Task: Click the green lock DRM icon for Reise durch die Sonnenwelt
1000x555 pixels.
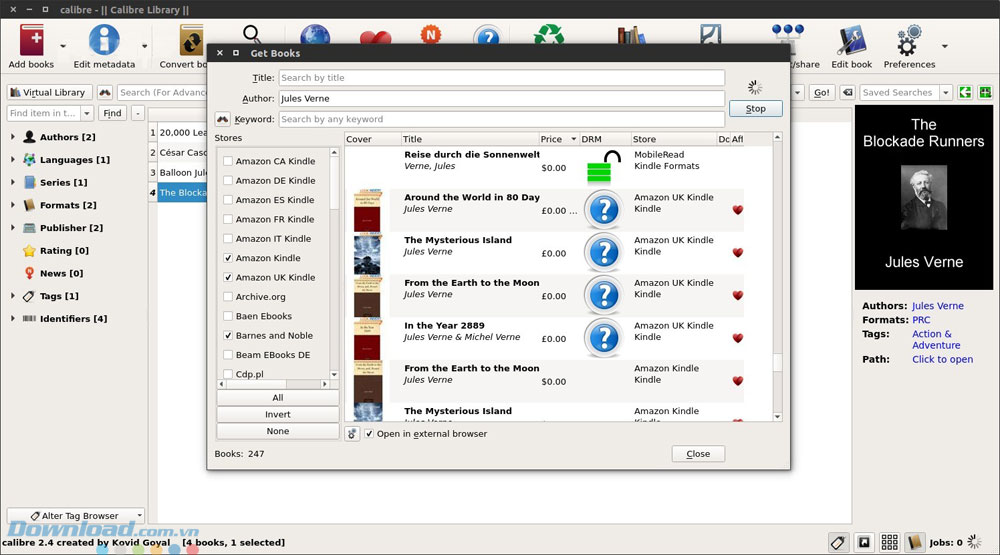Action: [603, 167]
